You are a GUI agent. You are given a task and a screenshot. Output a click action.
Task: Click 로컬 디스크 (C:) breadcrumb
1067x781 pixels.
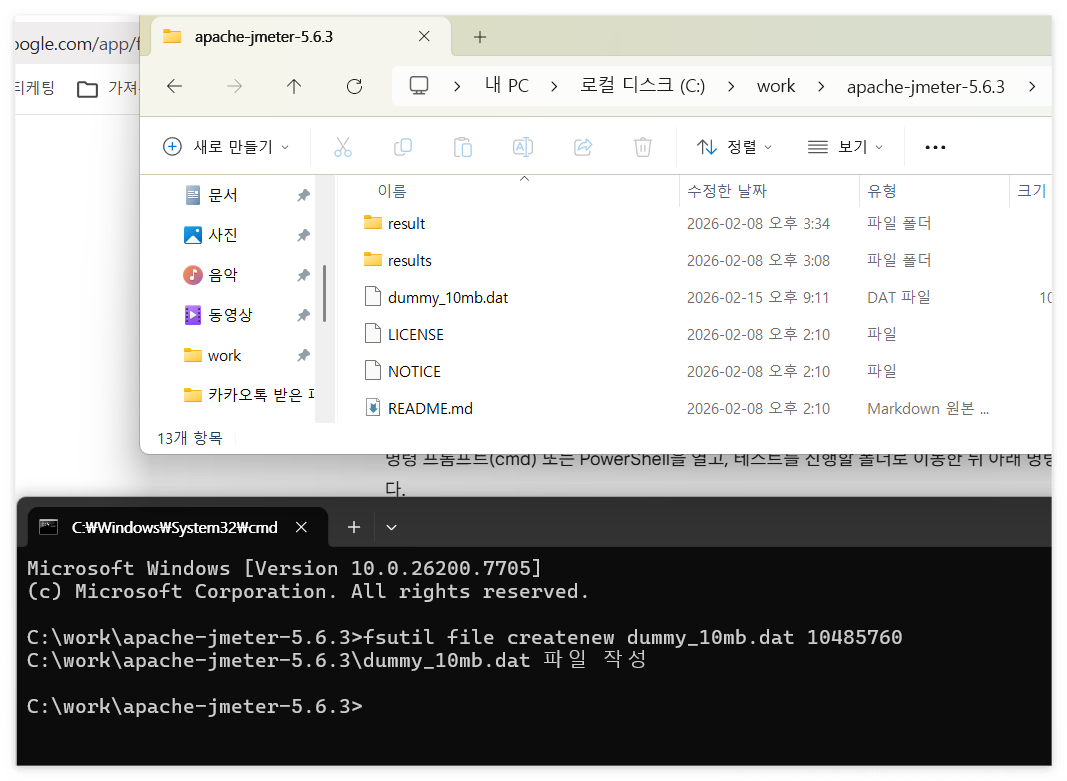pyautogui.click(x=642, y=86)
